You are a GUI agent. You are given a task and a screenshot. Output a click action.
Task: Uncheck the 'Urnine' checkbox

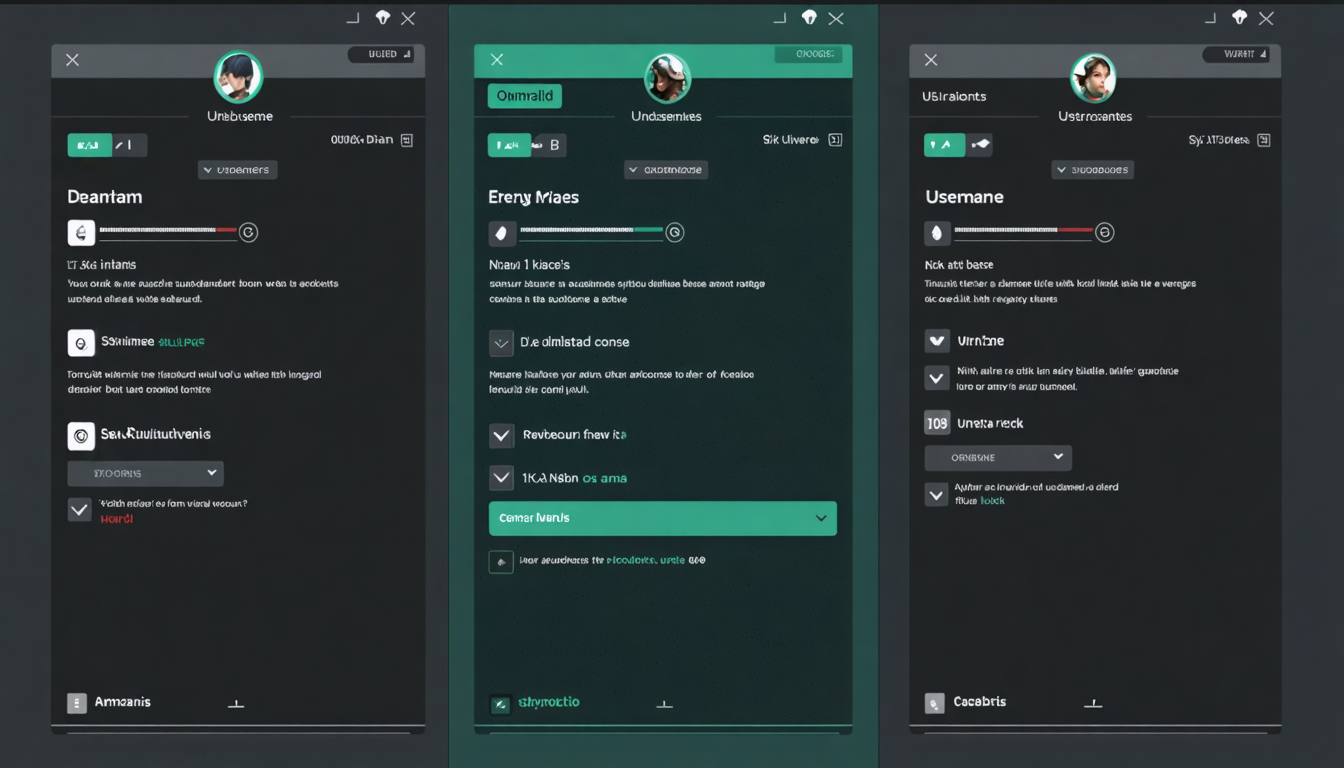(936, 341)
